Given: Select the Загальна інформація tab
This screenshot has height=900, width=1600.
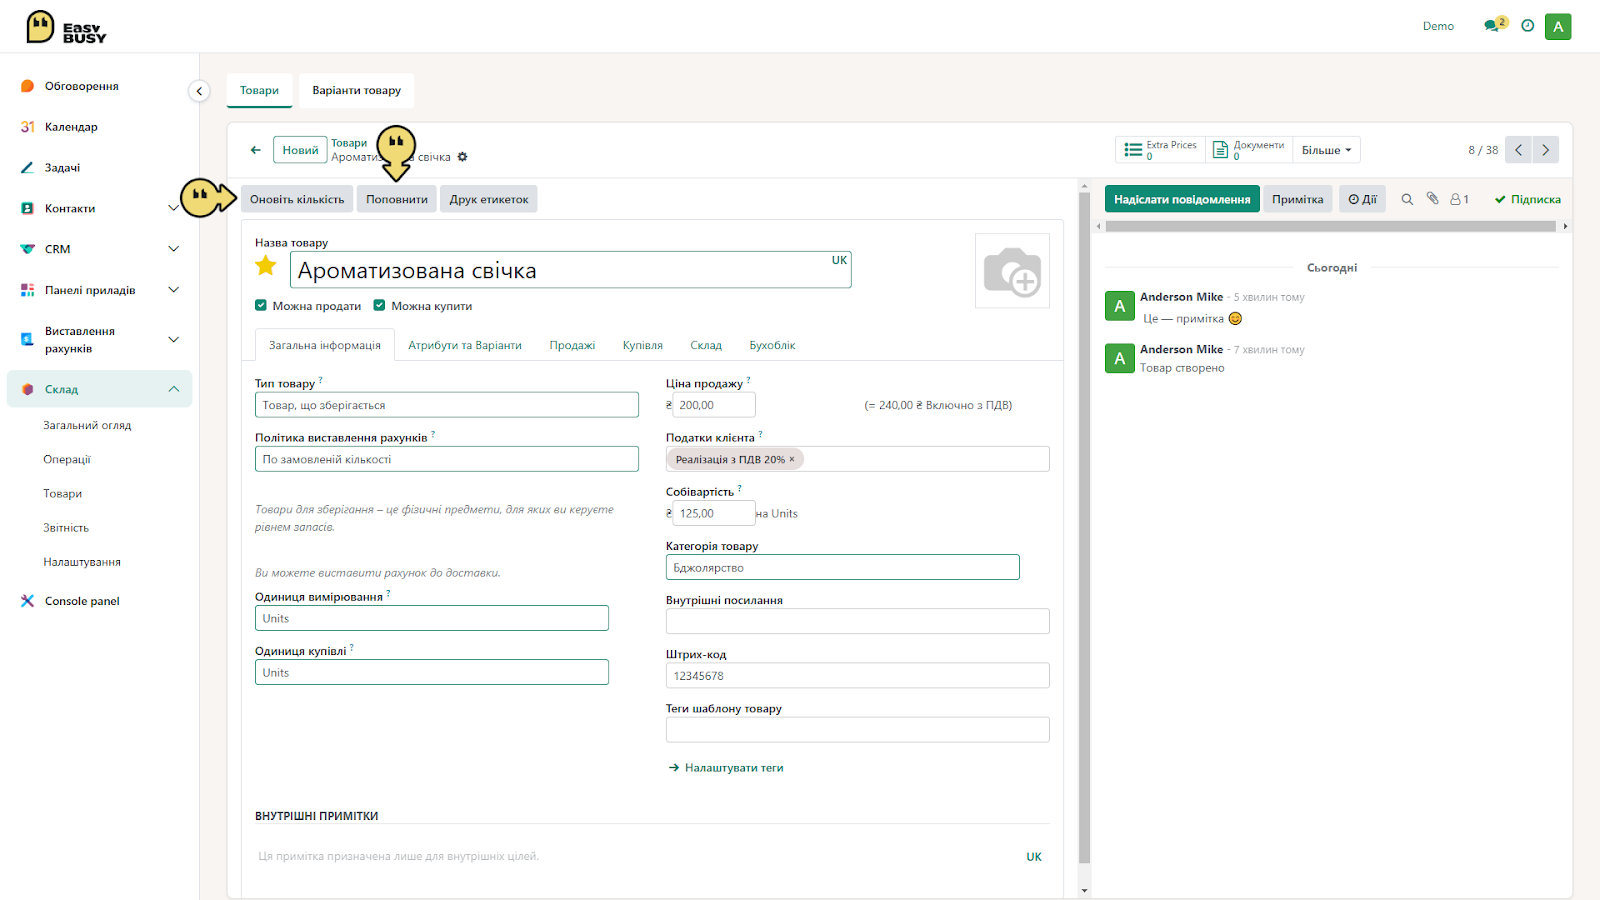Looking at the screenshot, I should pyautogui.click(x=325, y=345).
